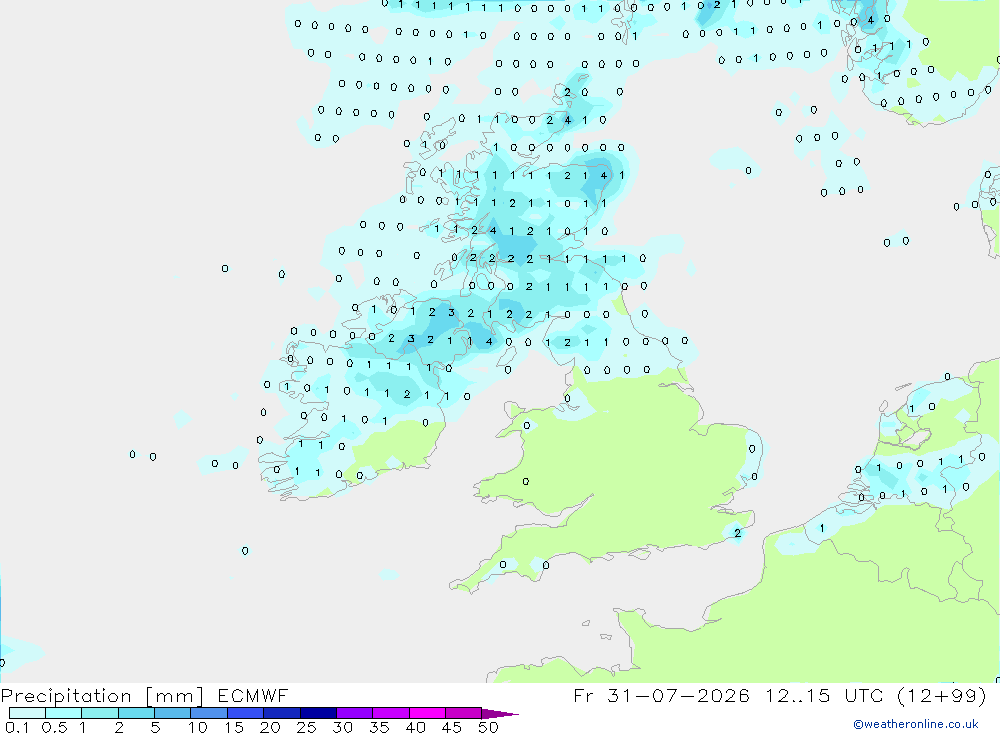Click the 45–50 legend swatch
The width and height of the screenshot is (1000, 733).
pos(463,713)
